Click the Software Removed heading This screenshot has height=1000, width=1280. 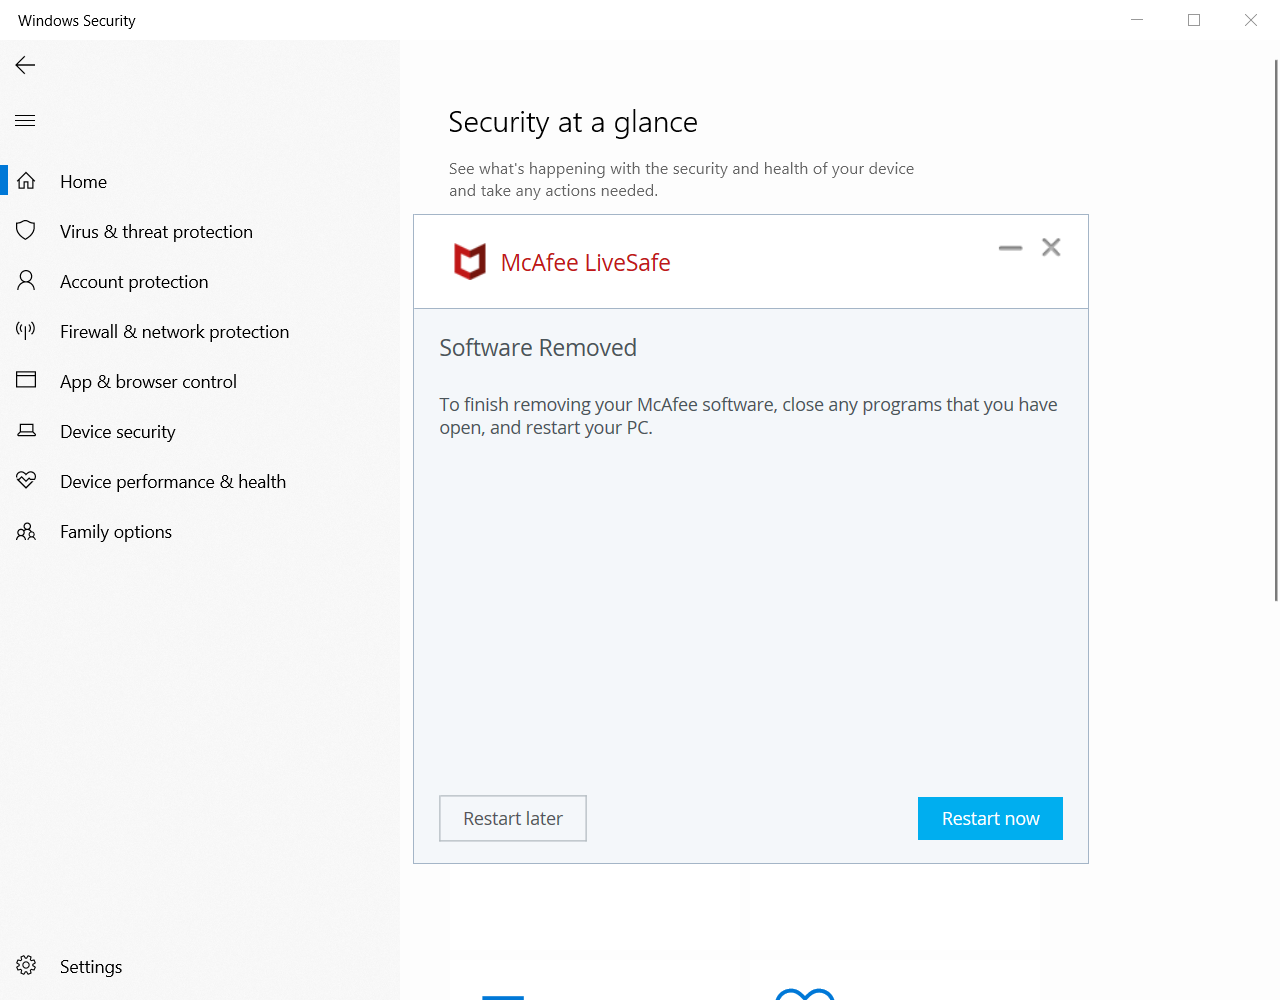tap(538, 347)
